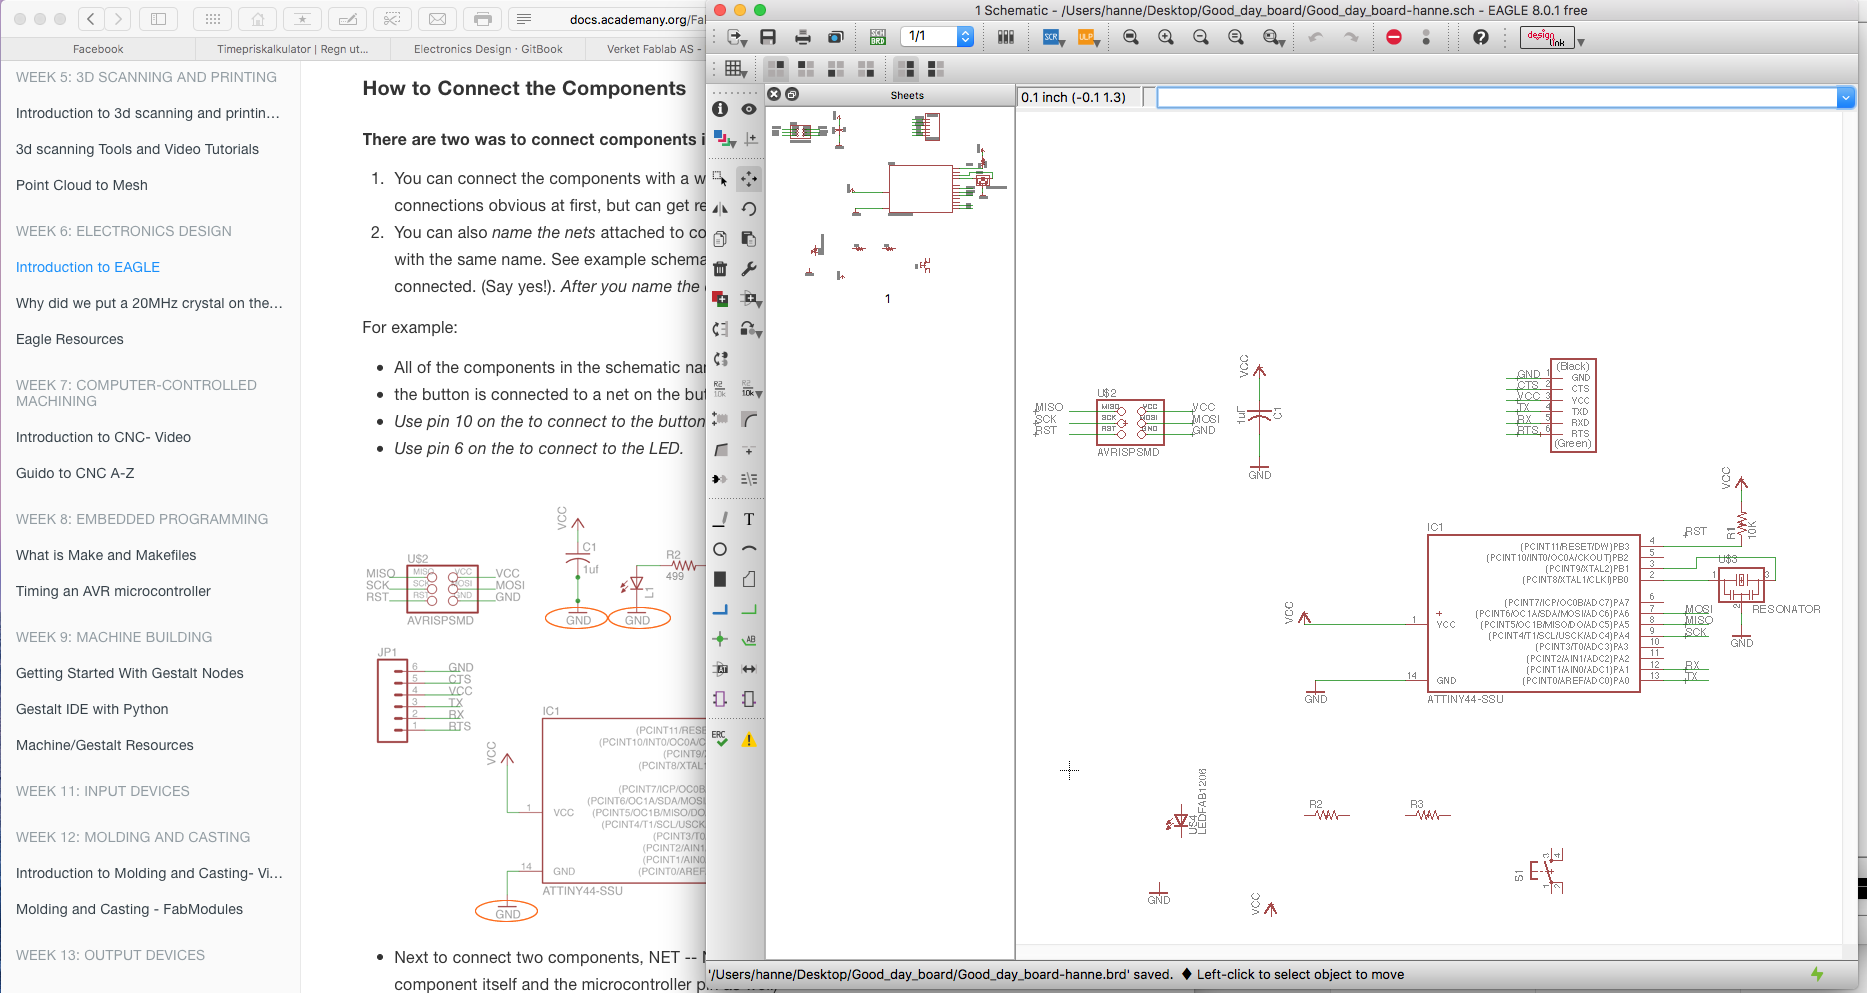Screen dimensions: 1867x993
Task: Open Point Cloud to Mesh link
Action: [82, 185]
